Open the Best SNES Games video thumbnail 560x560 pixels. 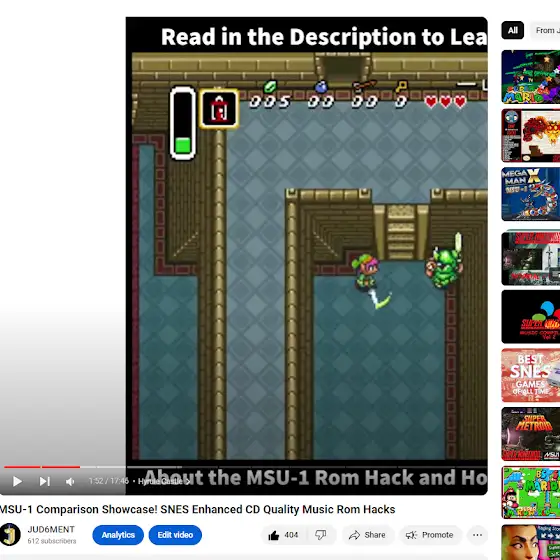pyautogui.click(x=531, y=375)
